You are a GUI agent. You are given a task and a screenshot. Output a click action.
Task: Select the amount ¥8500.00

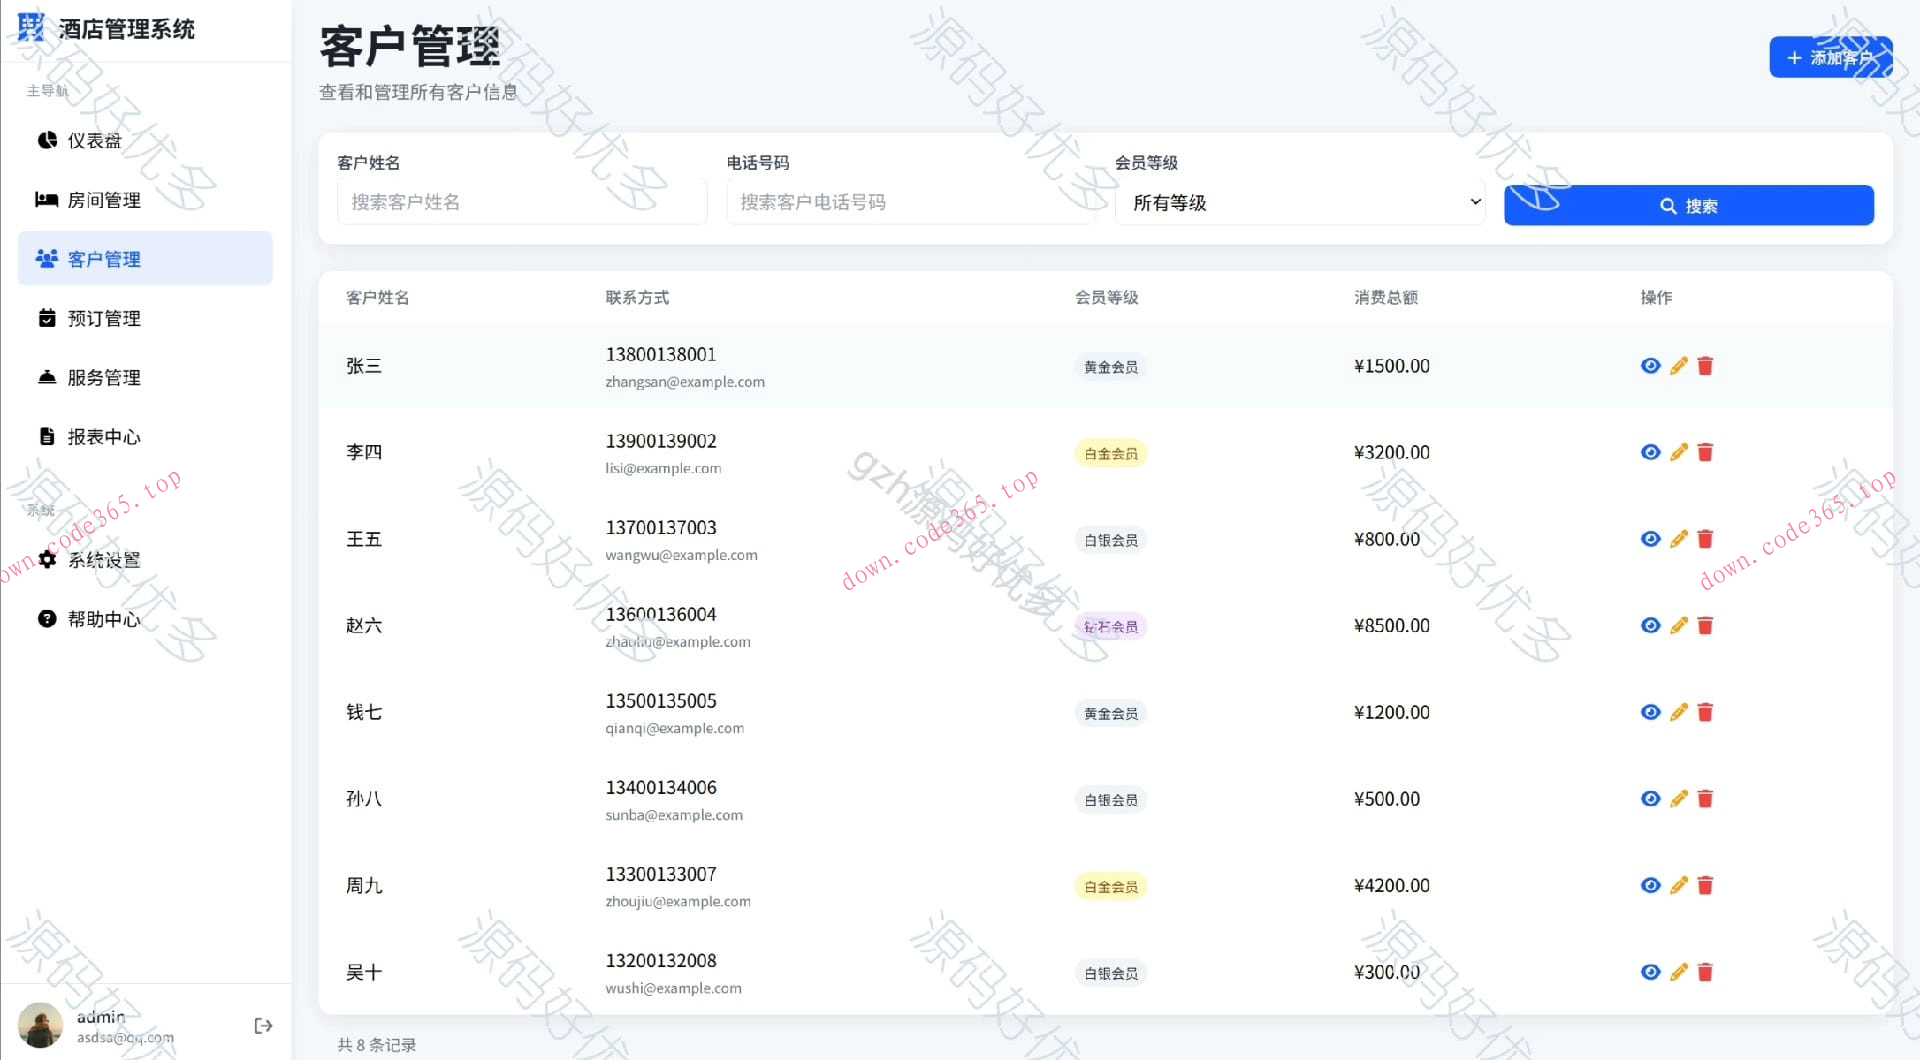pyautogui.click(x=1391, y=625)
